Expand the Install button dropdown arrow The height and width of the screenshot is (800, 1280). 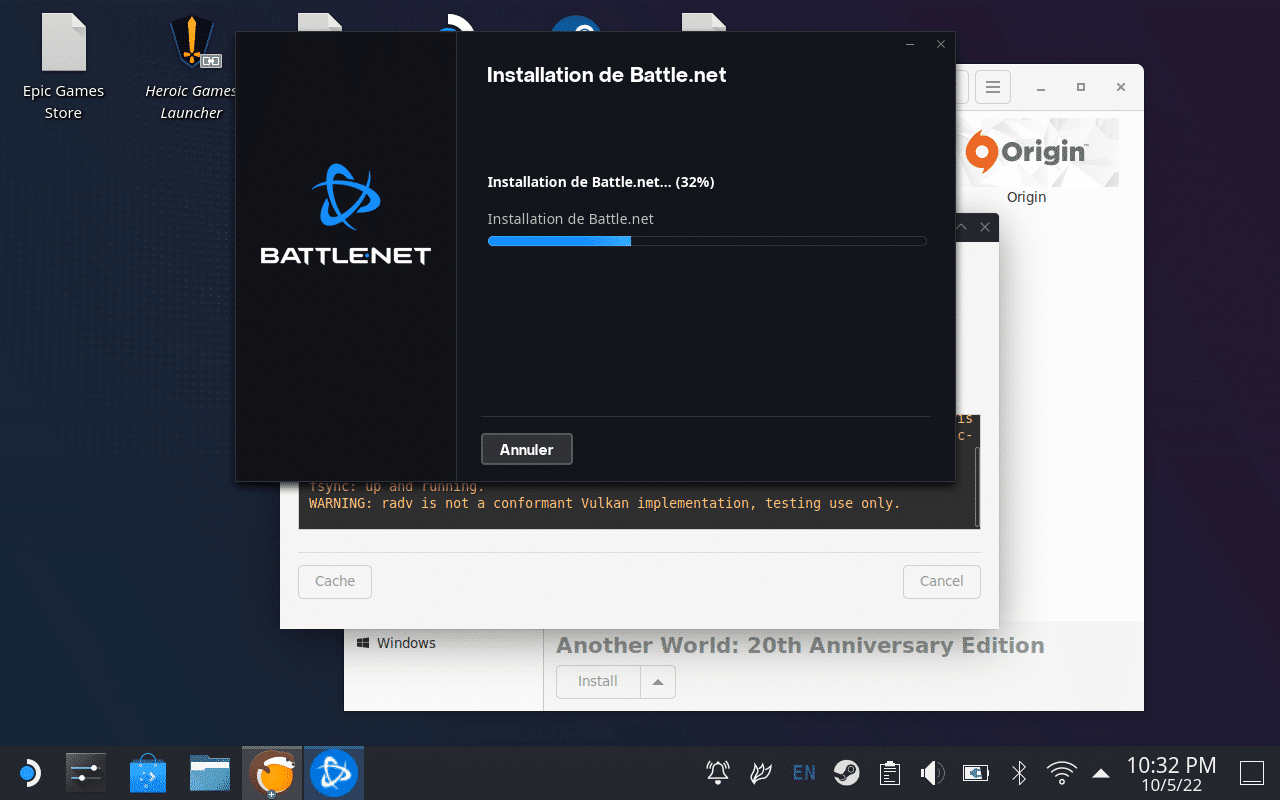(658, 682)
